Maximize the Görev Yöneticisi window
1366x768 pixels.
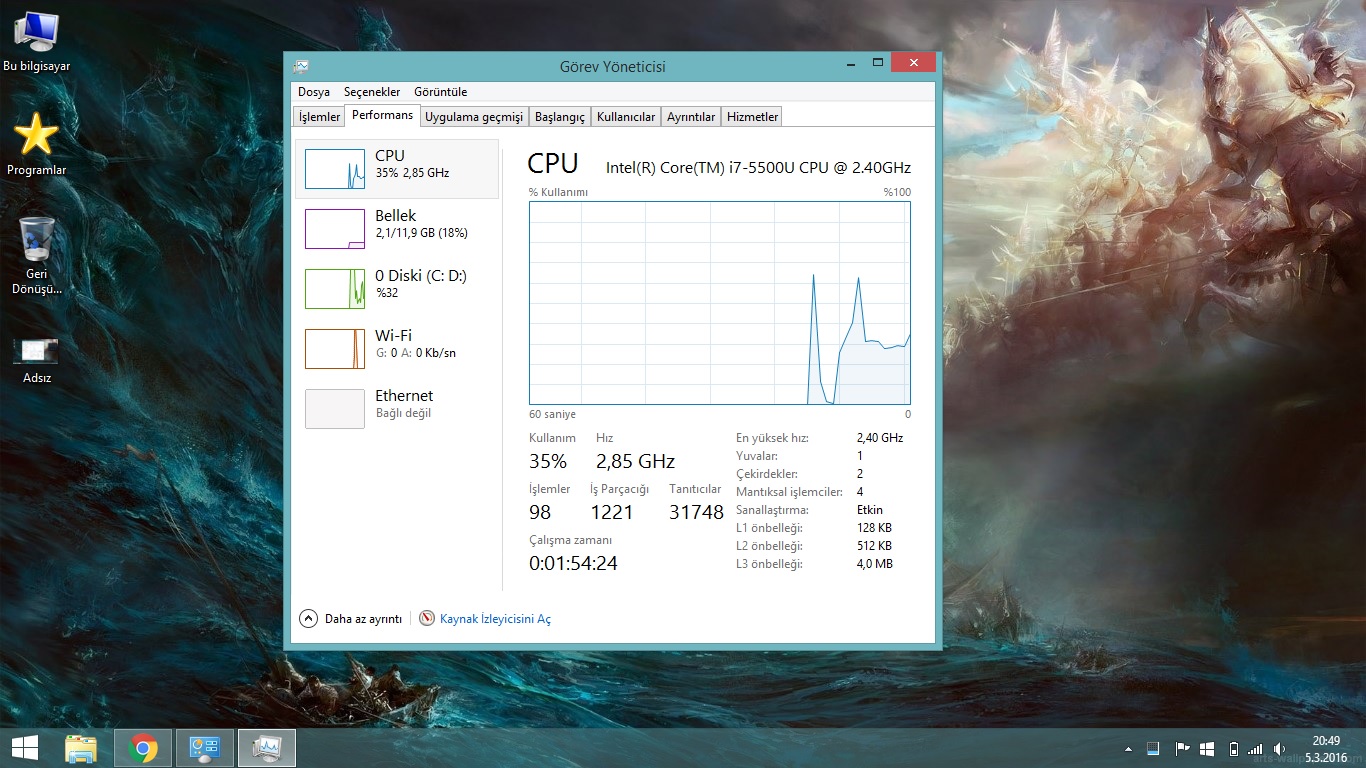tap(877, 62)
